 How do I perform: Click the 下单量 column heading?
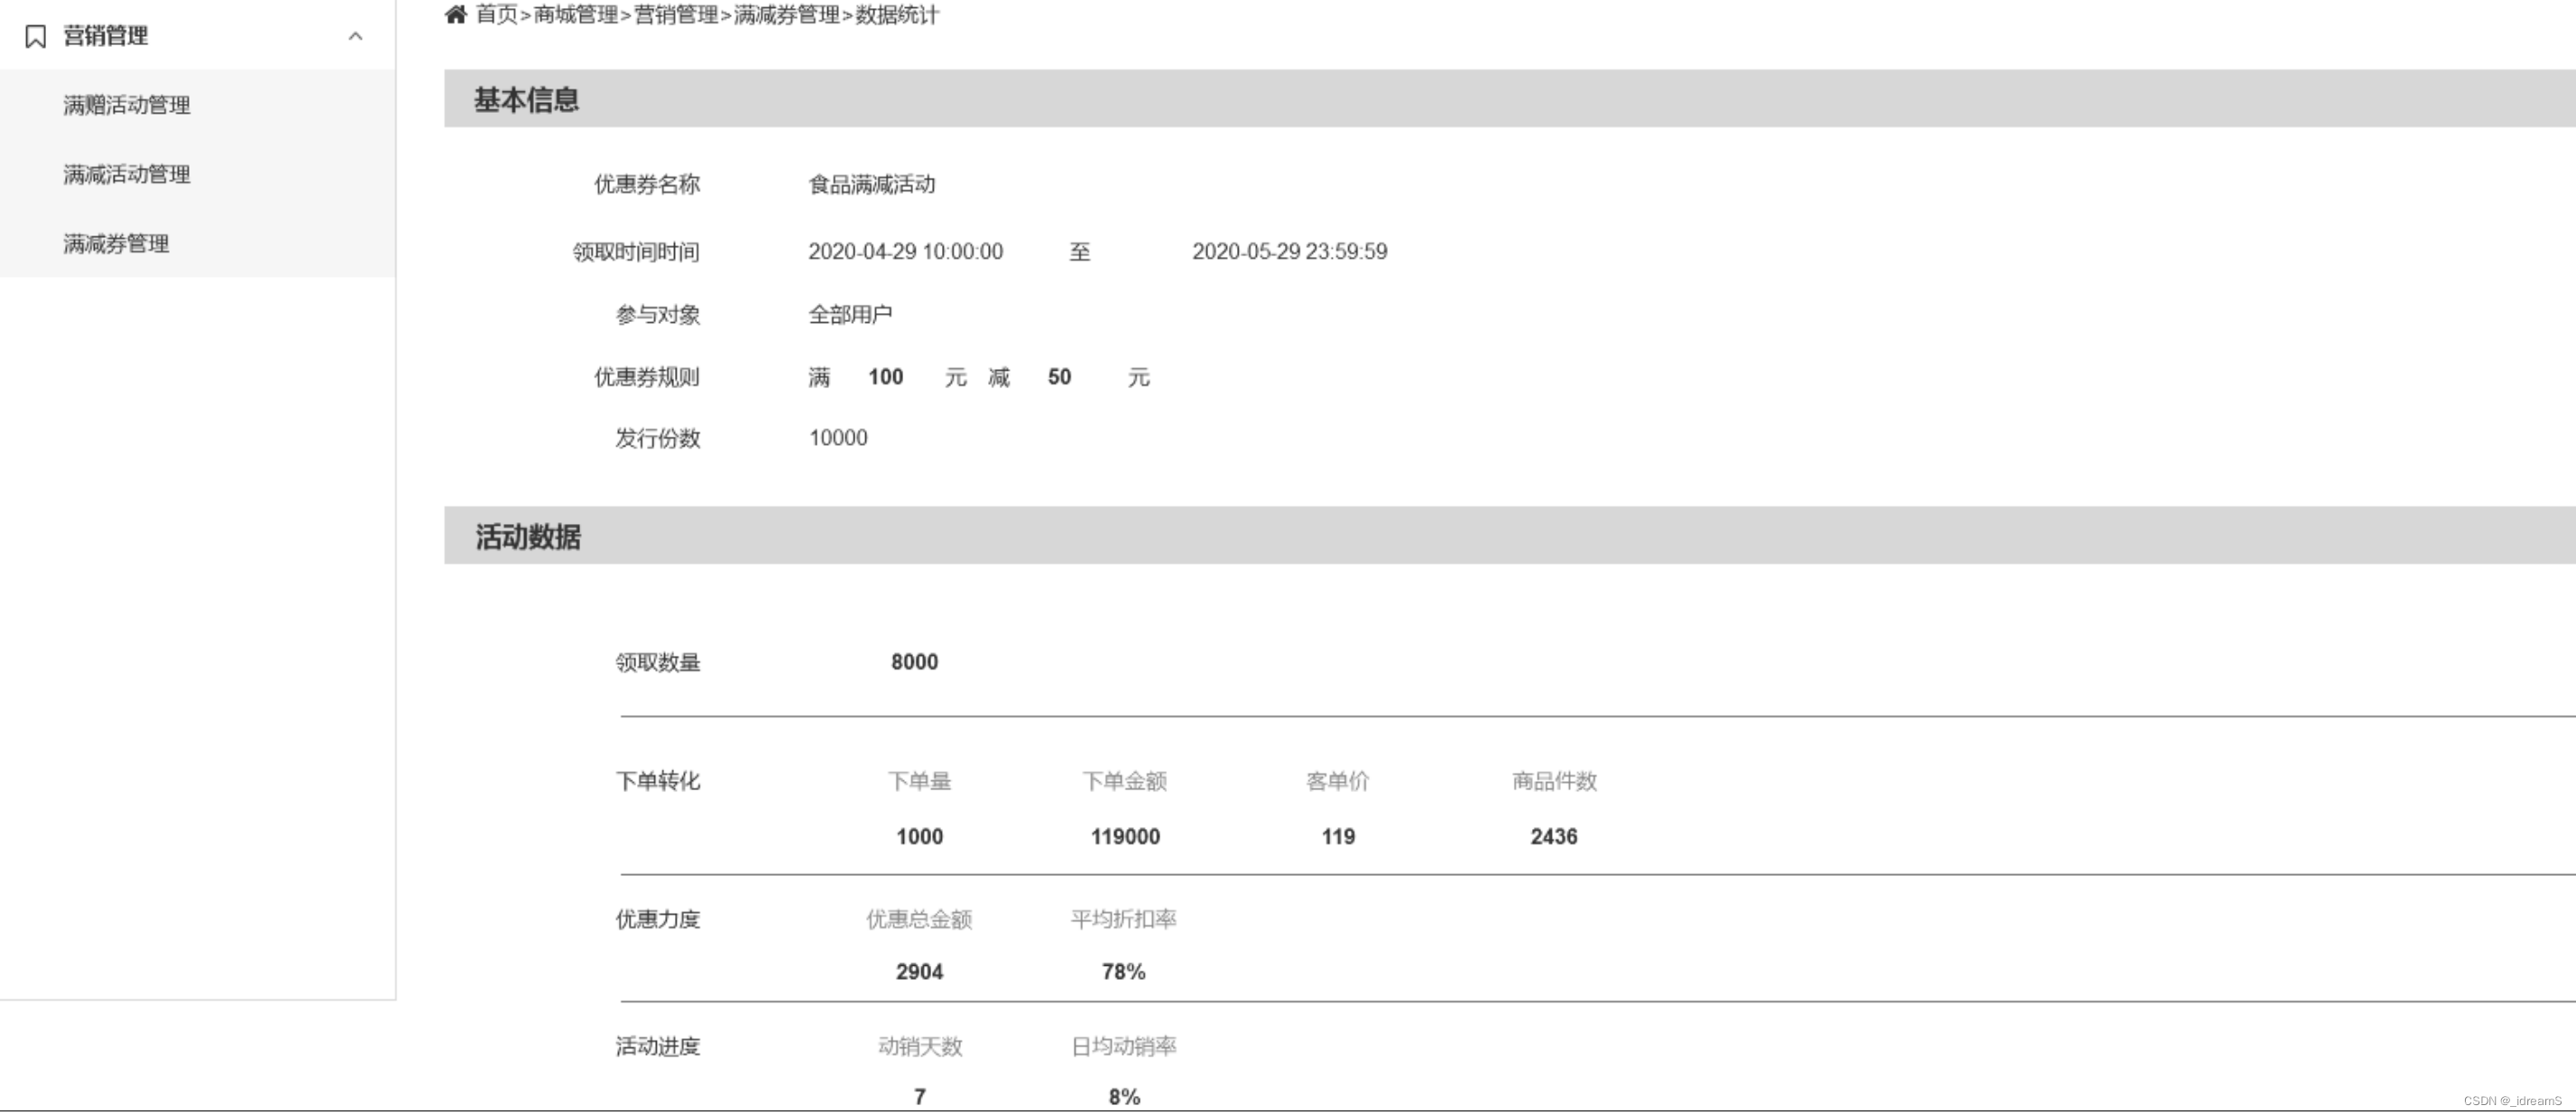tap(920, 781)
